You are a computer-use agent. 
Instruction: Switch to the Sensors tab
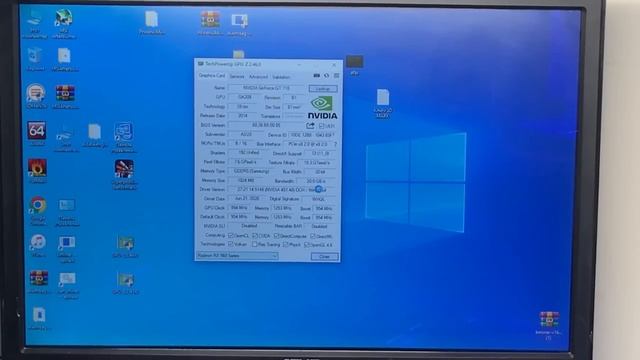point(237,76)
